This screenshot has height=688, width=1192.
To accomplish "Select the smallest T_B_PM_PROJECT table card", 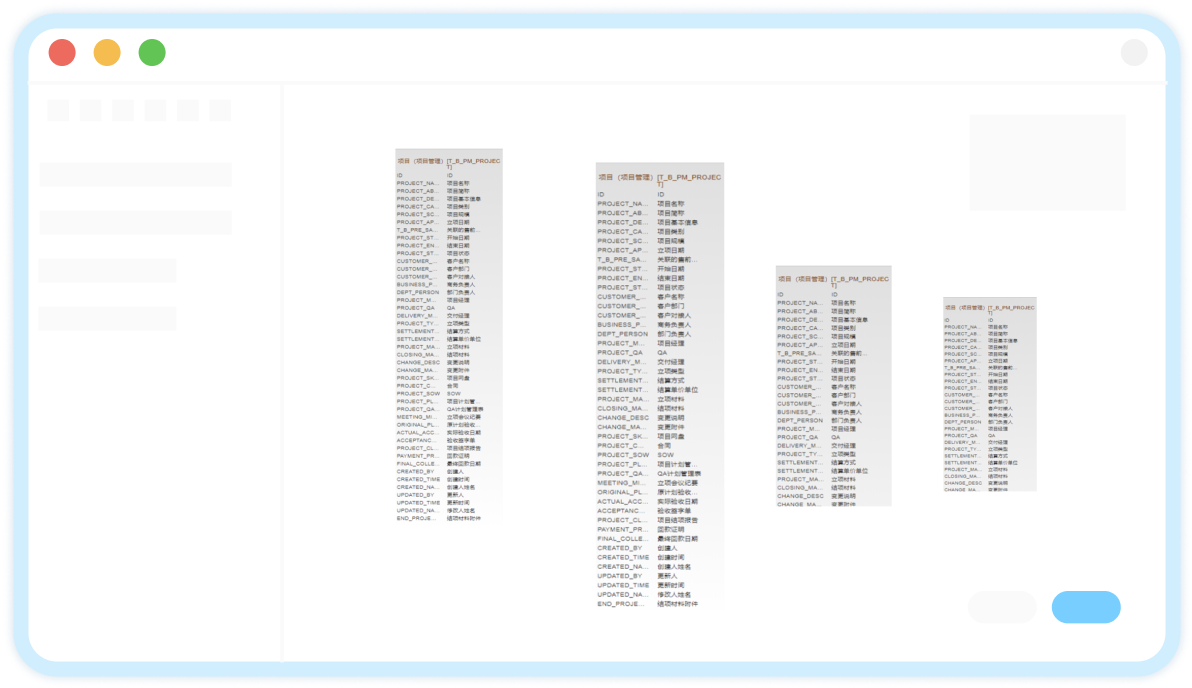I will [x=989, y=394].
